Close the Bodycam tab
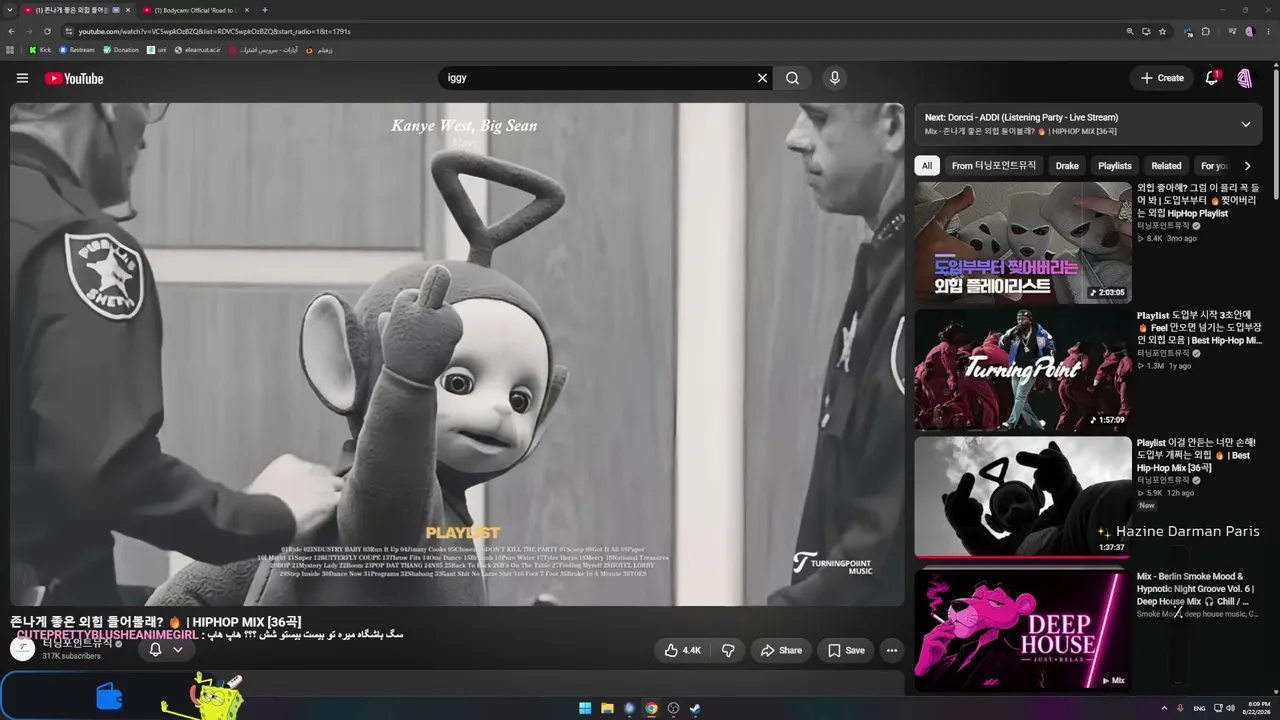This screenshot has height=720, width=1280. tap(246, 10)
